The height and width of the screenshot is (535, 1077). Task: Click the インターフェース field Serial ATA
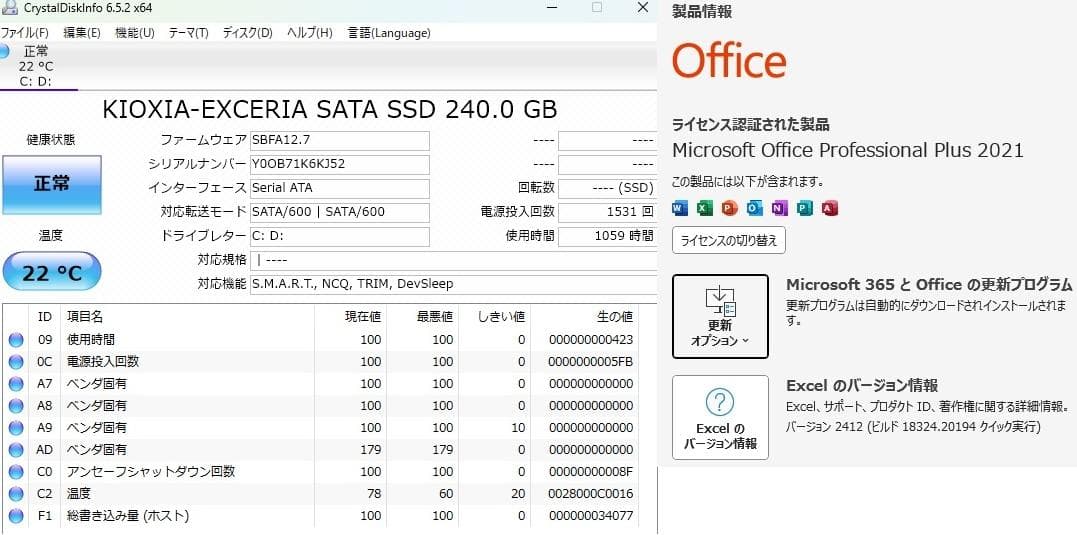[340, 187]
